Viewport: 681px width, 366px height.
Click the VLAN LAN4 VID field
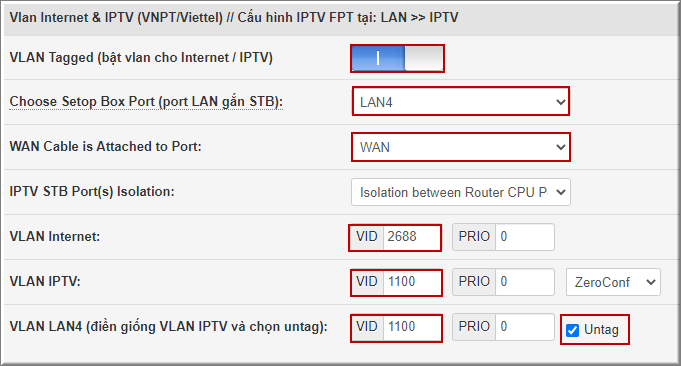point(412,327)
